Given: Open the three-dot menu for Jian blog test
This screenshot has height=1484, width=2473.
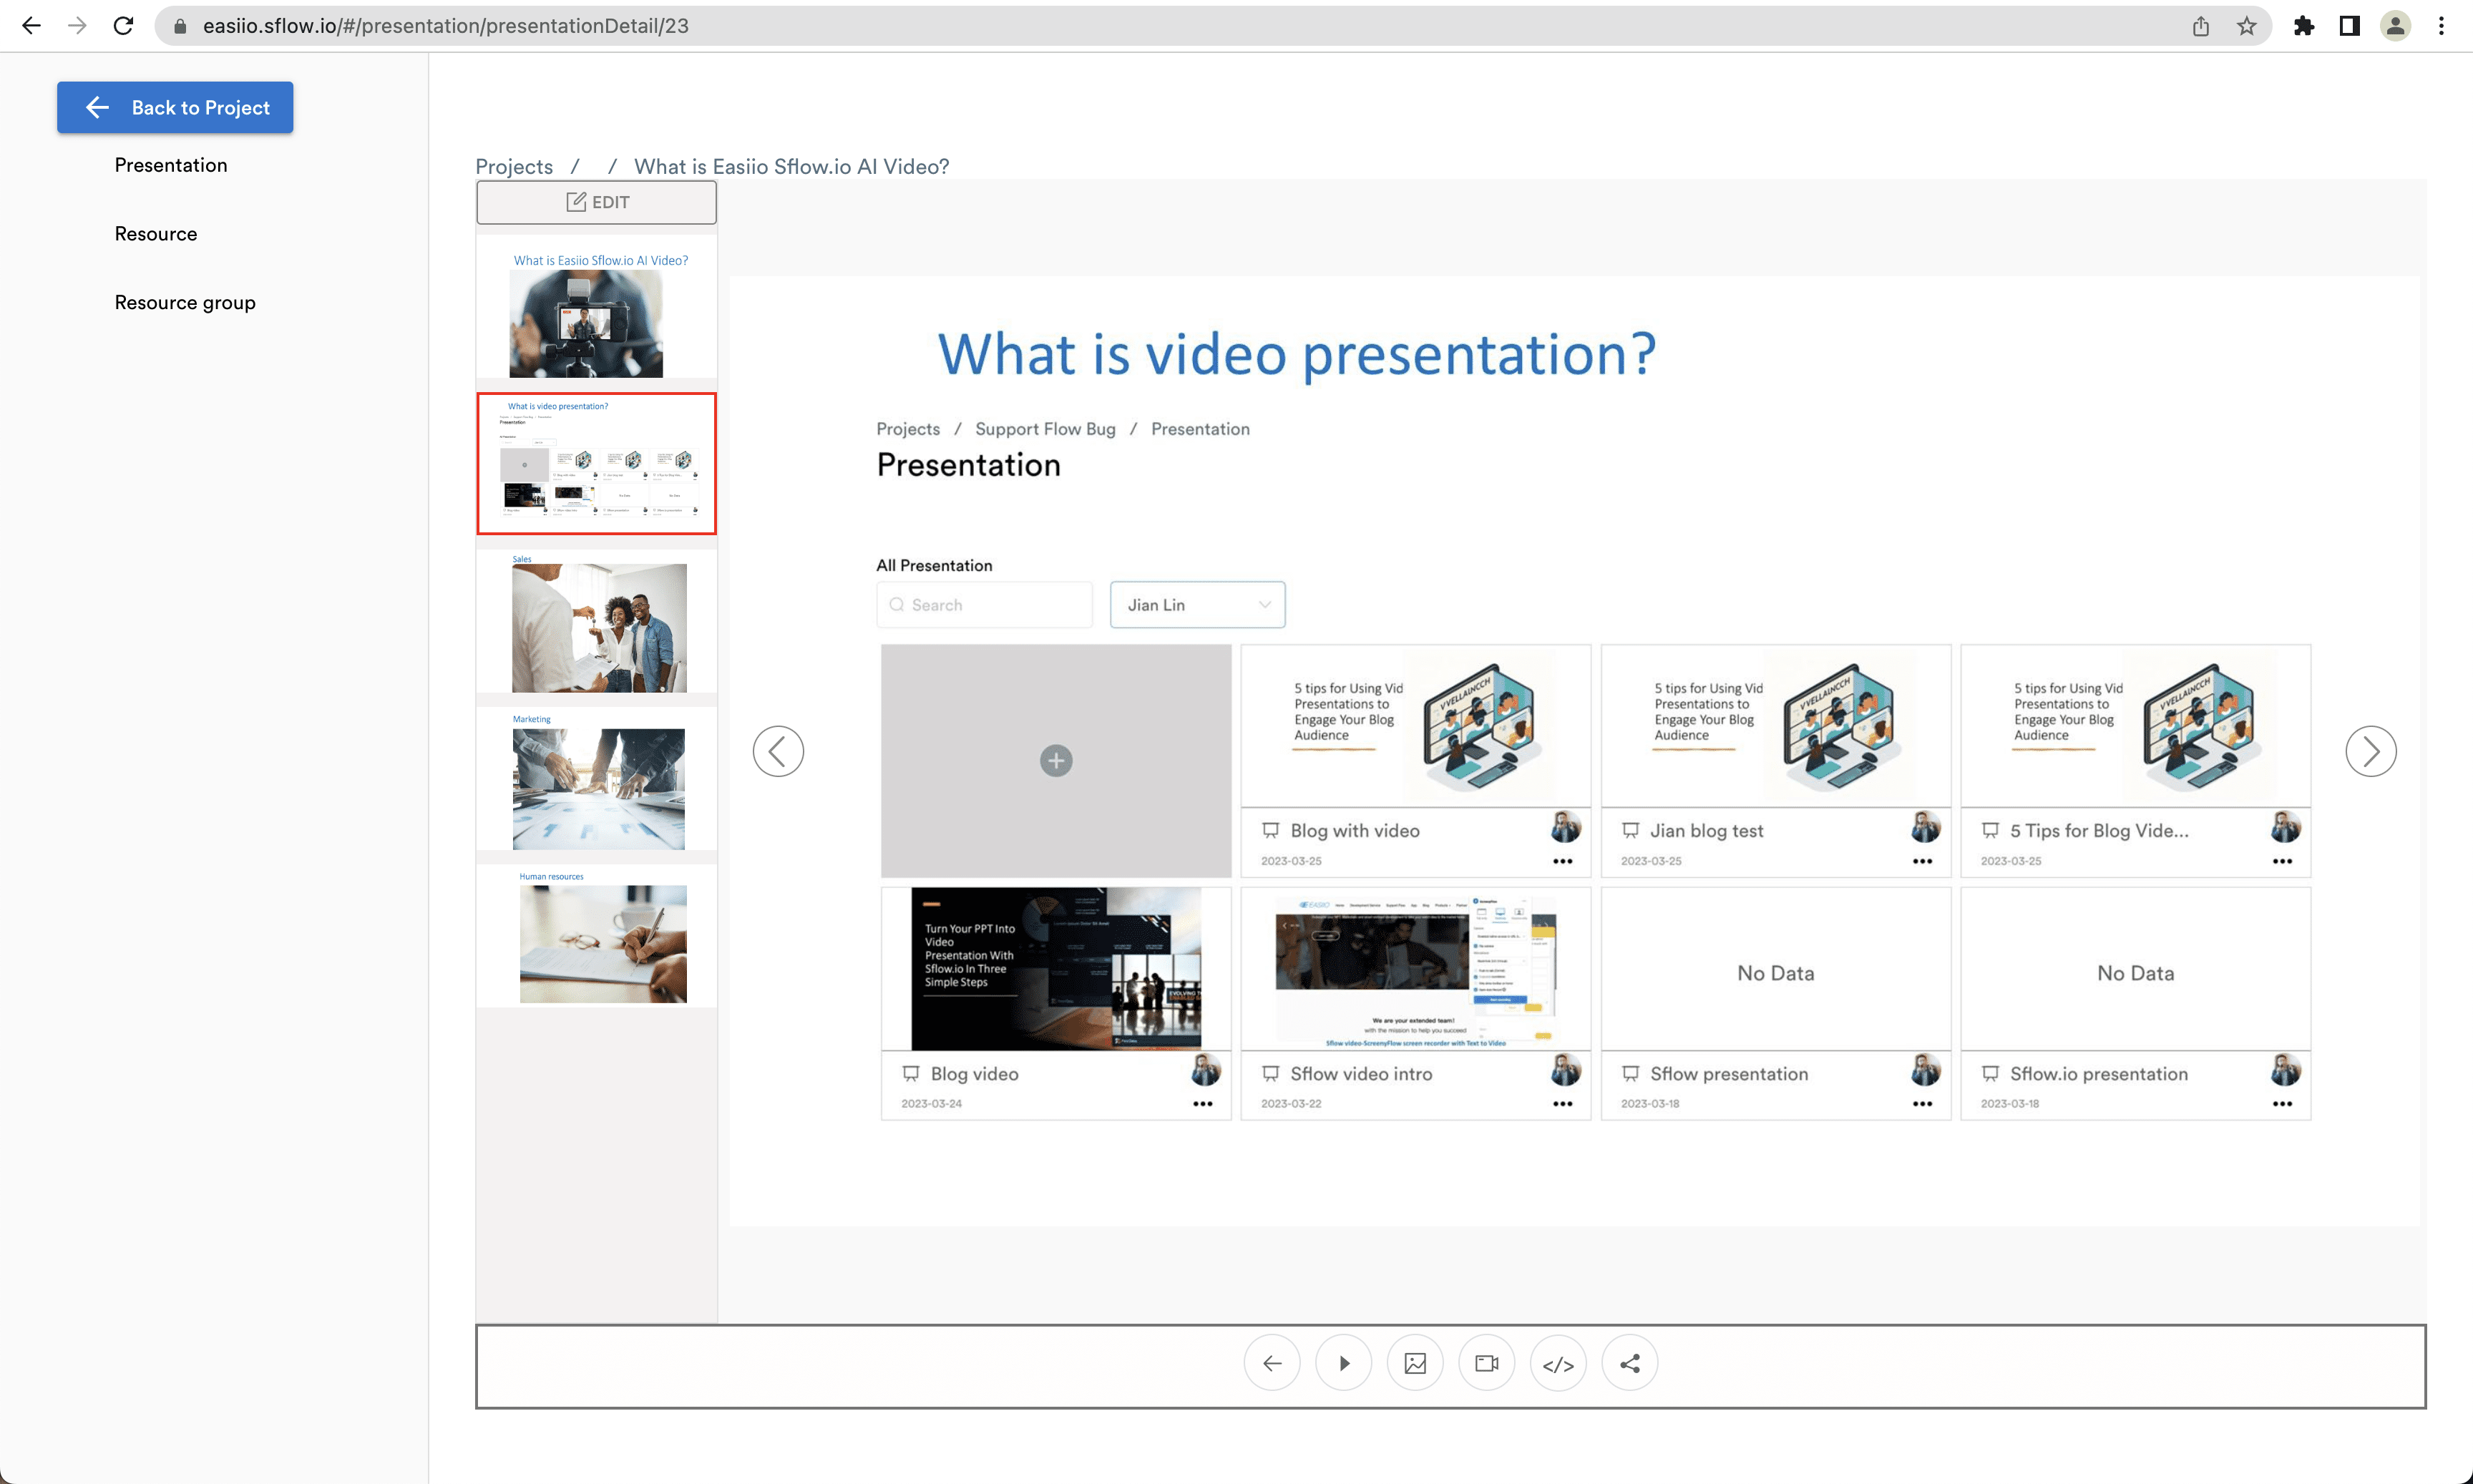Looking at the screenshot, I should pyautogui.click(x=1922, y=861).
